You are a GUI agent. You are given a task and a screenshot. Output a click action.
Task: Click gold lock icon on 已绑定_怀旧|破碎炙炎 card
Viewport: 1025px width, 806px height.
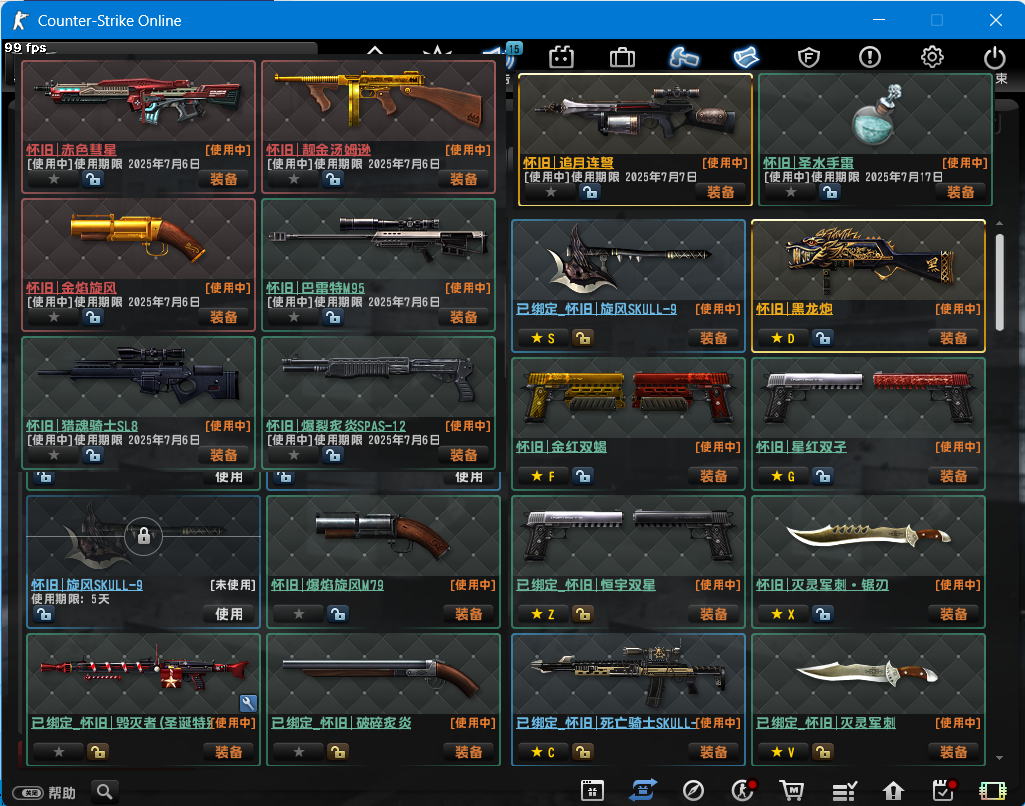tap(338, 751)
